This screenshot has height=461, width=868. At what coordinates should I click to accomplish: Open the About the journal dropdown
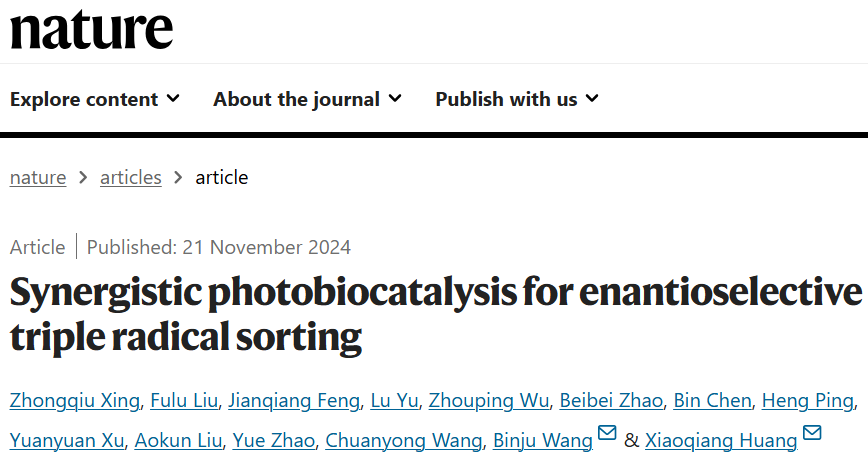click(x=307, y=99)
